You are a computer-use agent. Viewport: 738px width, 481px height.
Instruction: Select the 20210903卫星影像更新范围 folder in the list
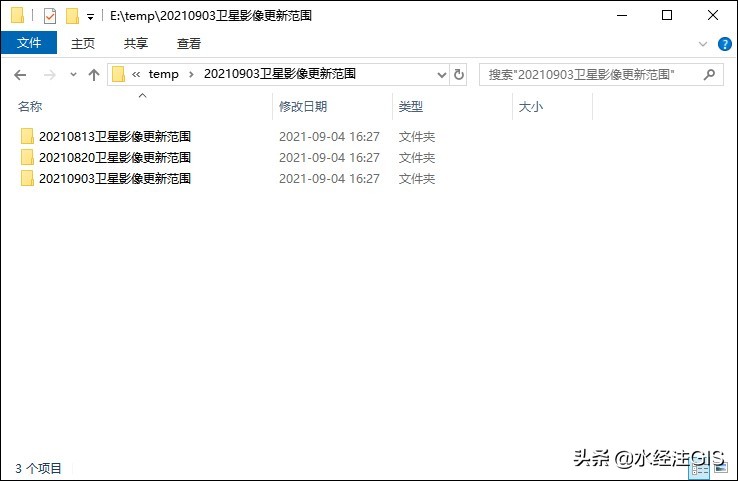click(x=115, y=179)
